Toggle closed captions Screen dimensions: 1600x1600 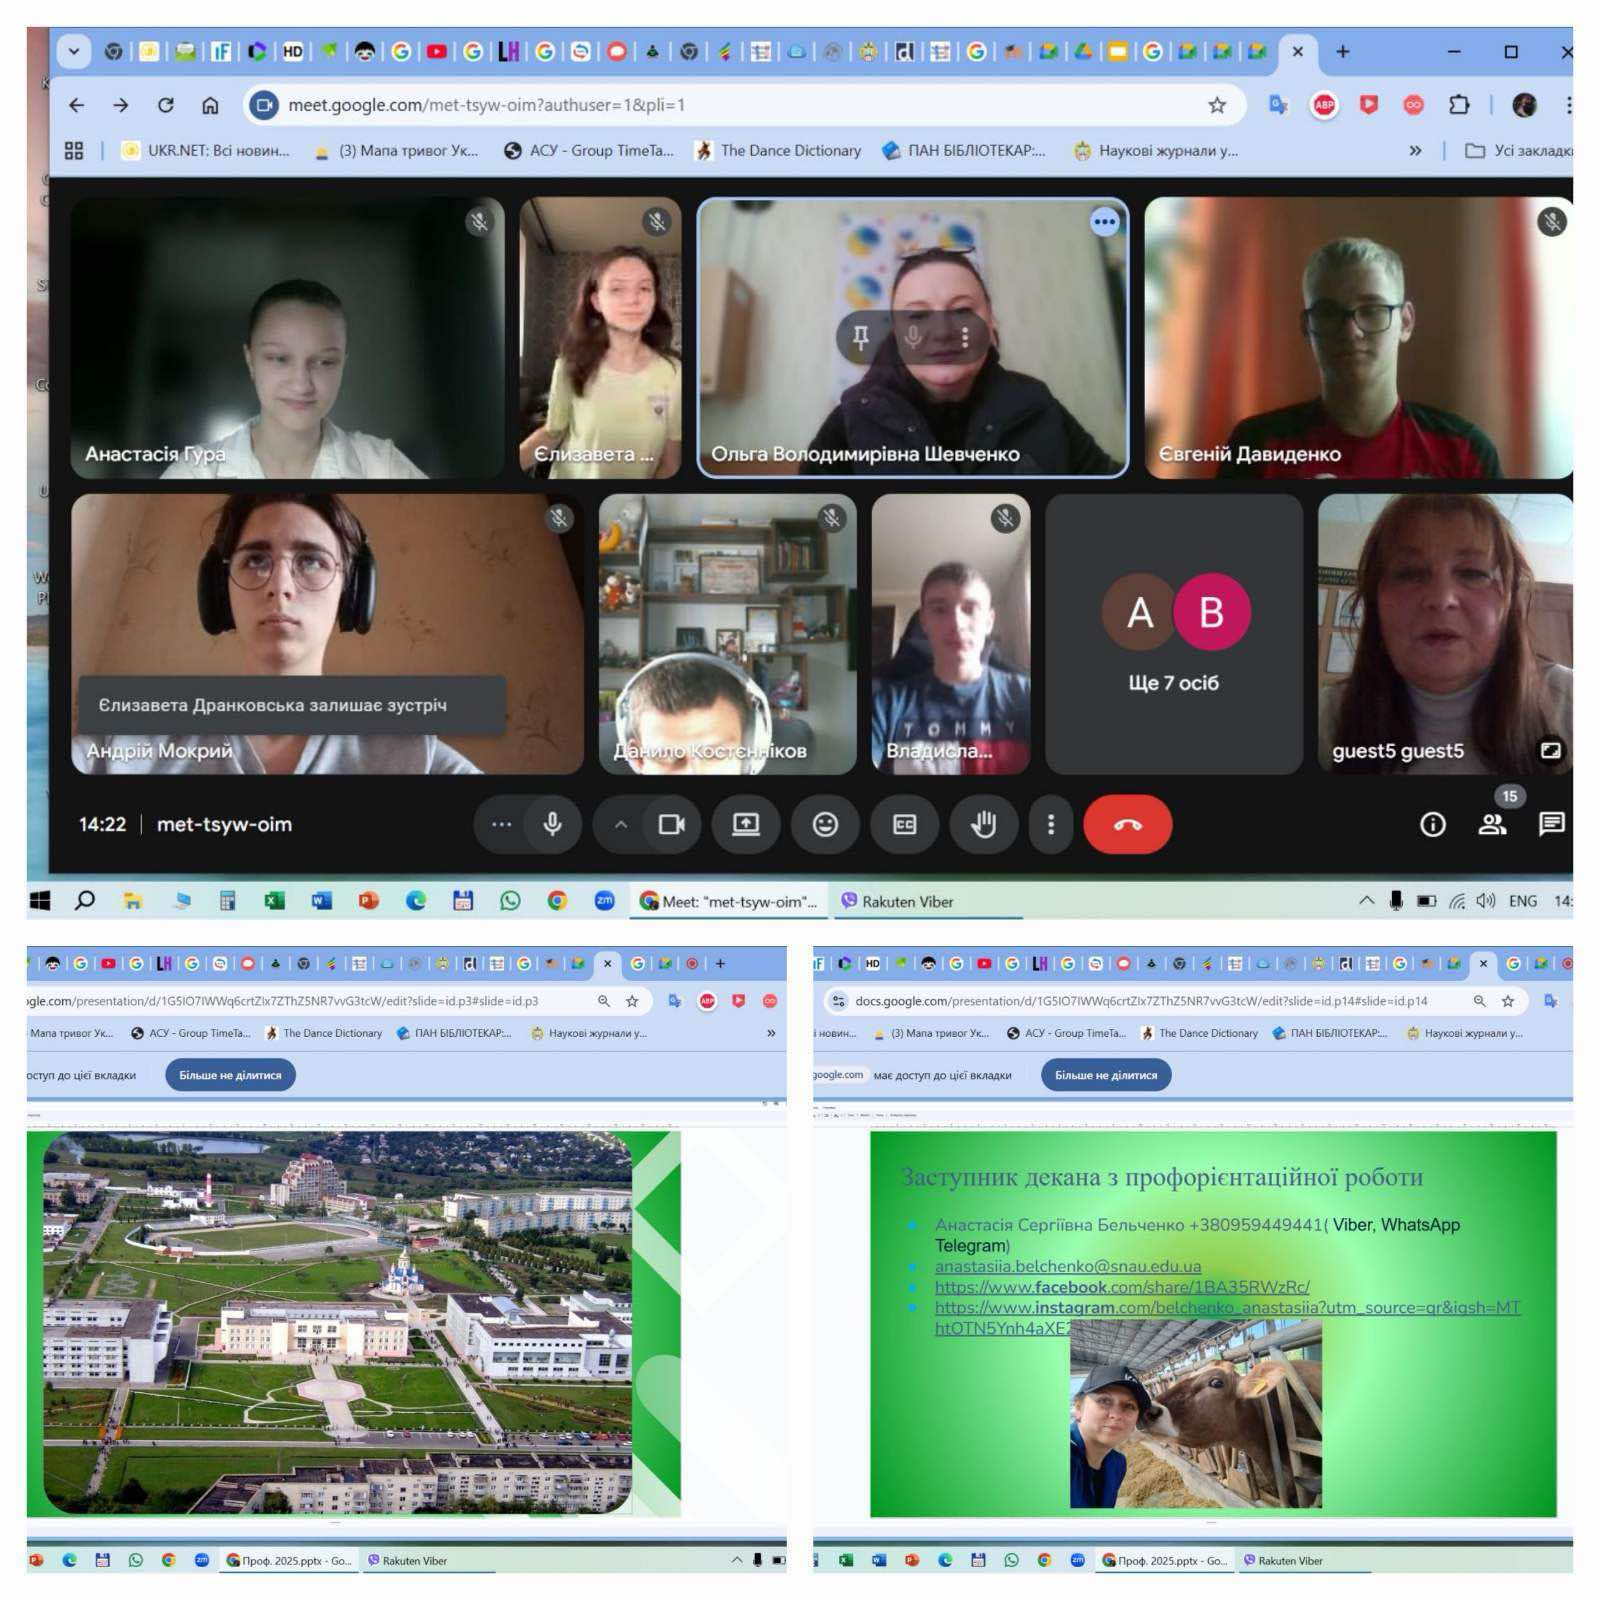[x=904, y=824]
